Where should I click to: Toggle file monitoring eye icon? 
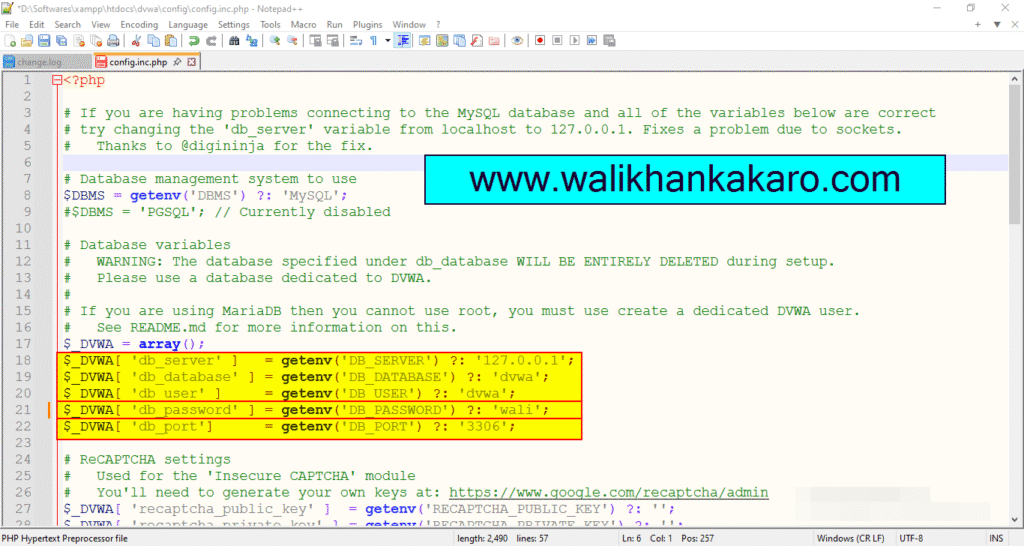coord(517,40)
